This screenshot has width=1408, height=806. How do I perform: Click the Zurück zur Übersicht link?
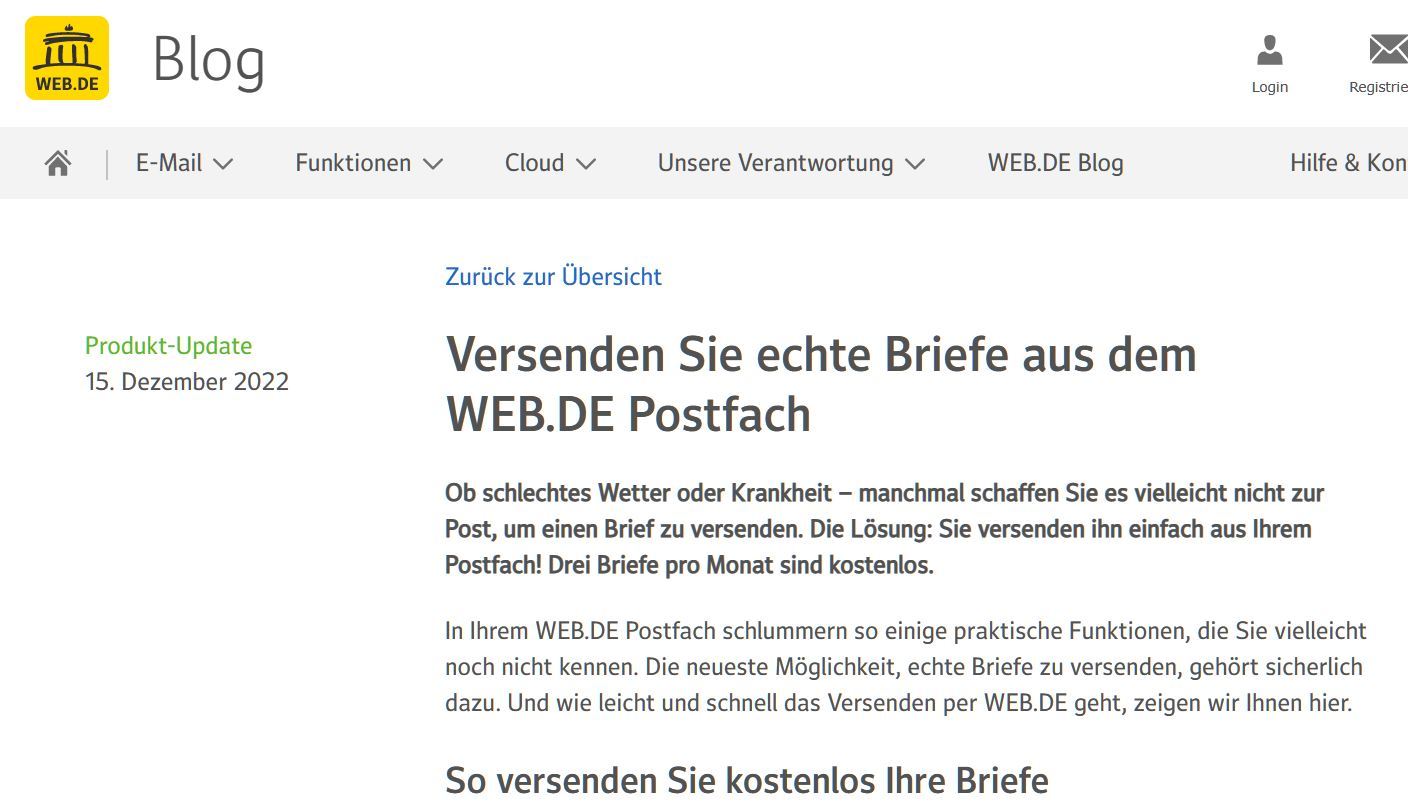[x=553, y=277]
